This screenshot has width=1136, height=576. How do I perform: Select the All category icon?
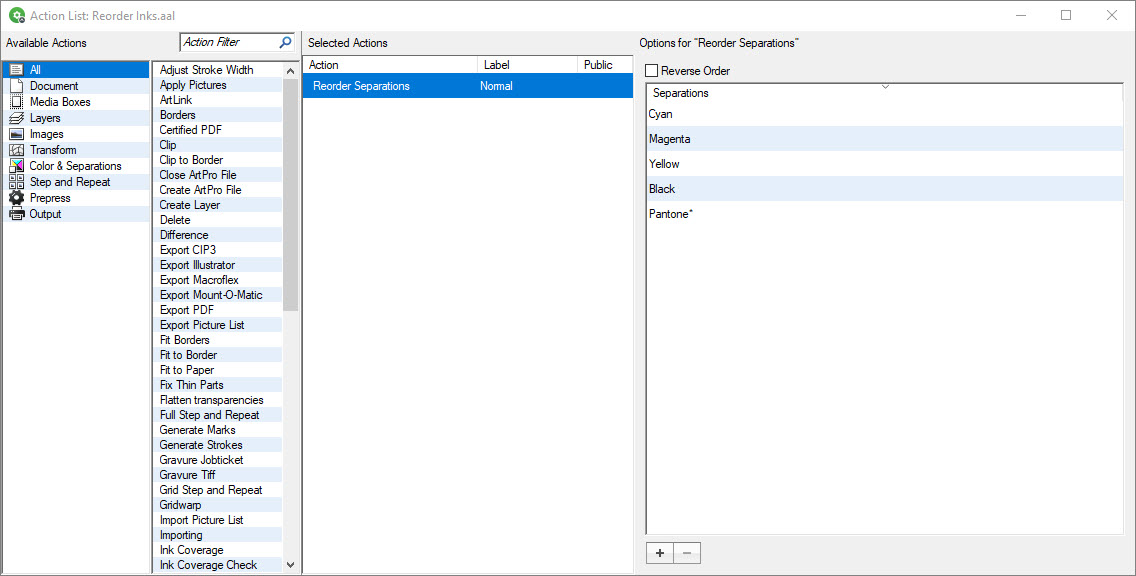coord(16,70)
